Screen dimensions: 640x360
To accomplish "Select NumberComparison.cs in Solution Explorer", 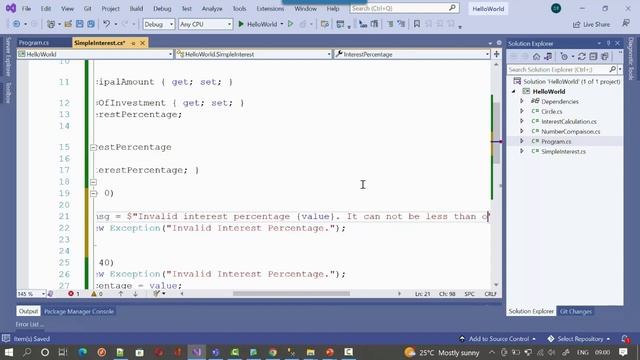I will [x=570, y=131].
